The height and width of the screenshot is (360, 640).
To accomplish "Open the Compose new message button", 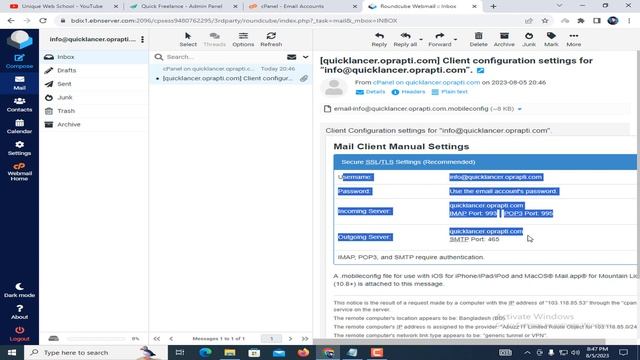I will (19, 61).
